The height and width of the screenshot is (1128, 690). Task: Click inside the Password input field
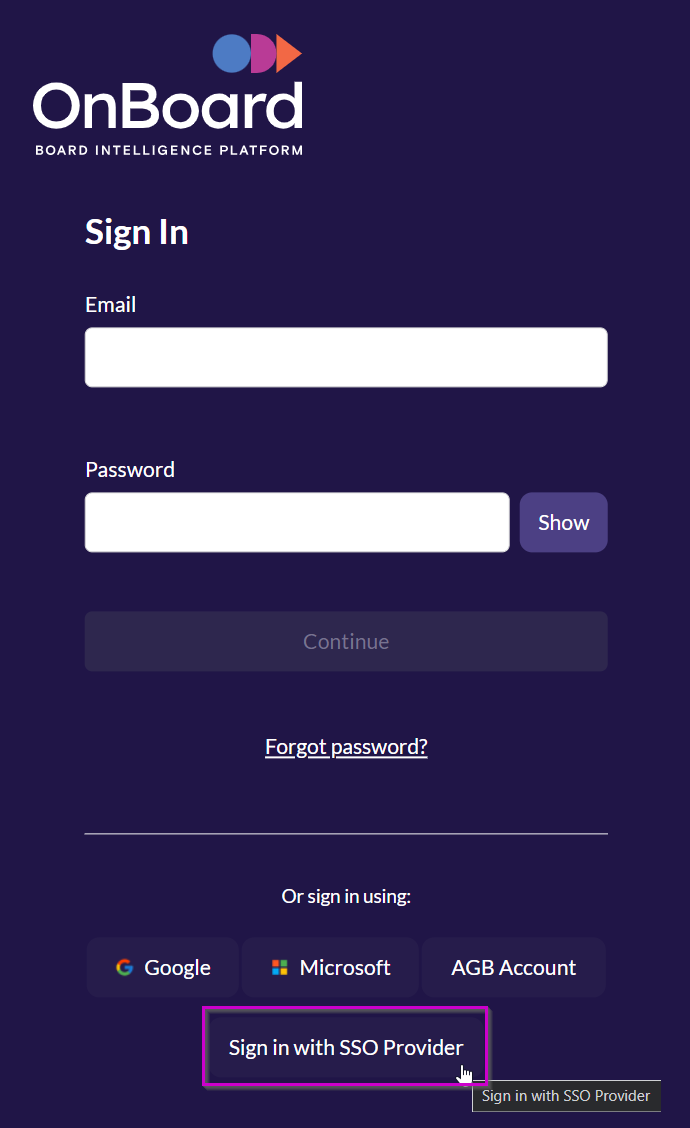point(296,522)
